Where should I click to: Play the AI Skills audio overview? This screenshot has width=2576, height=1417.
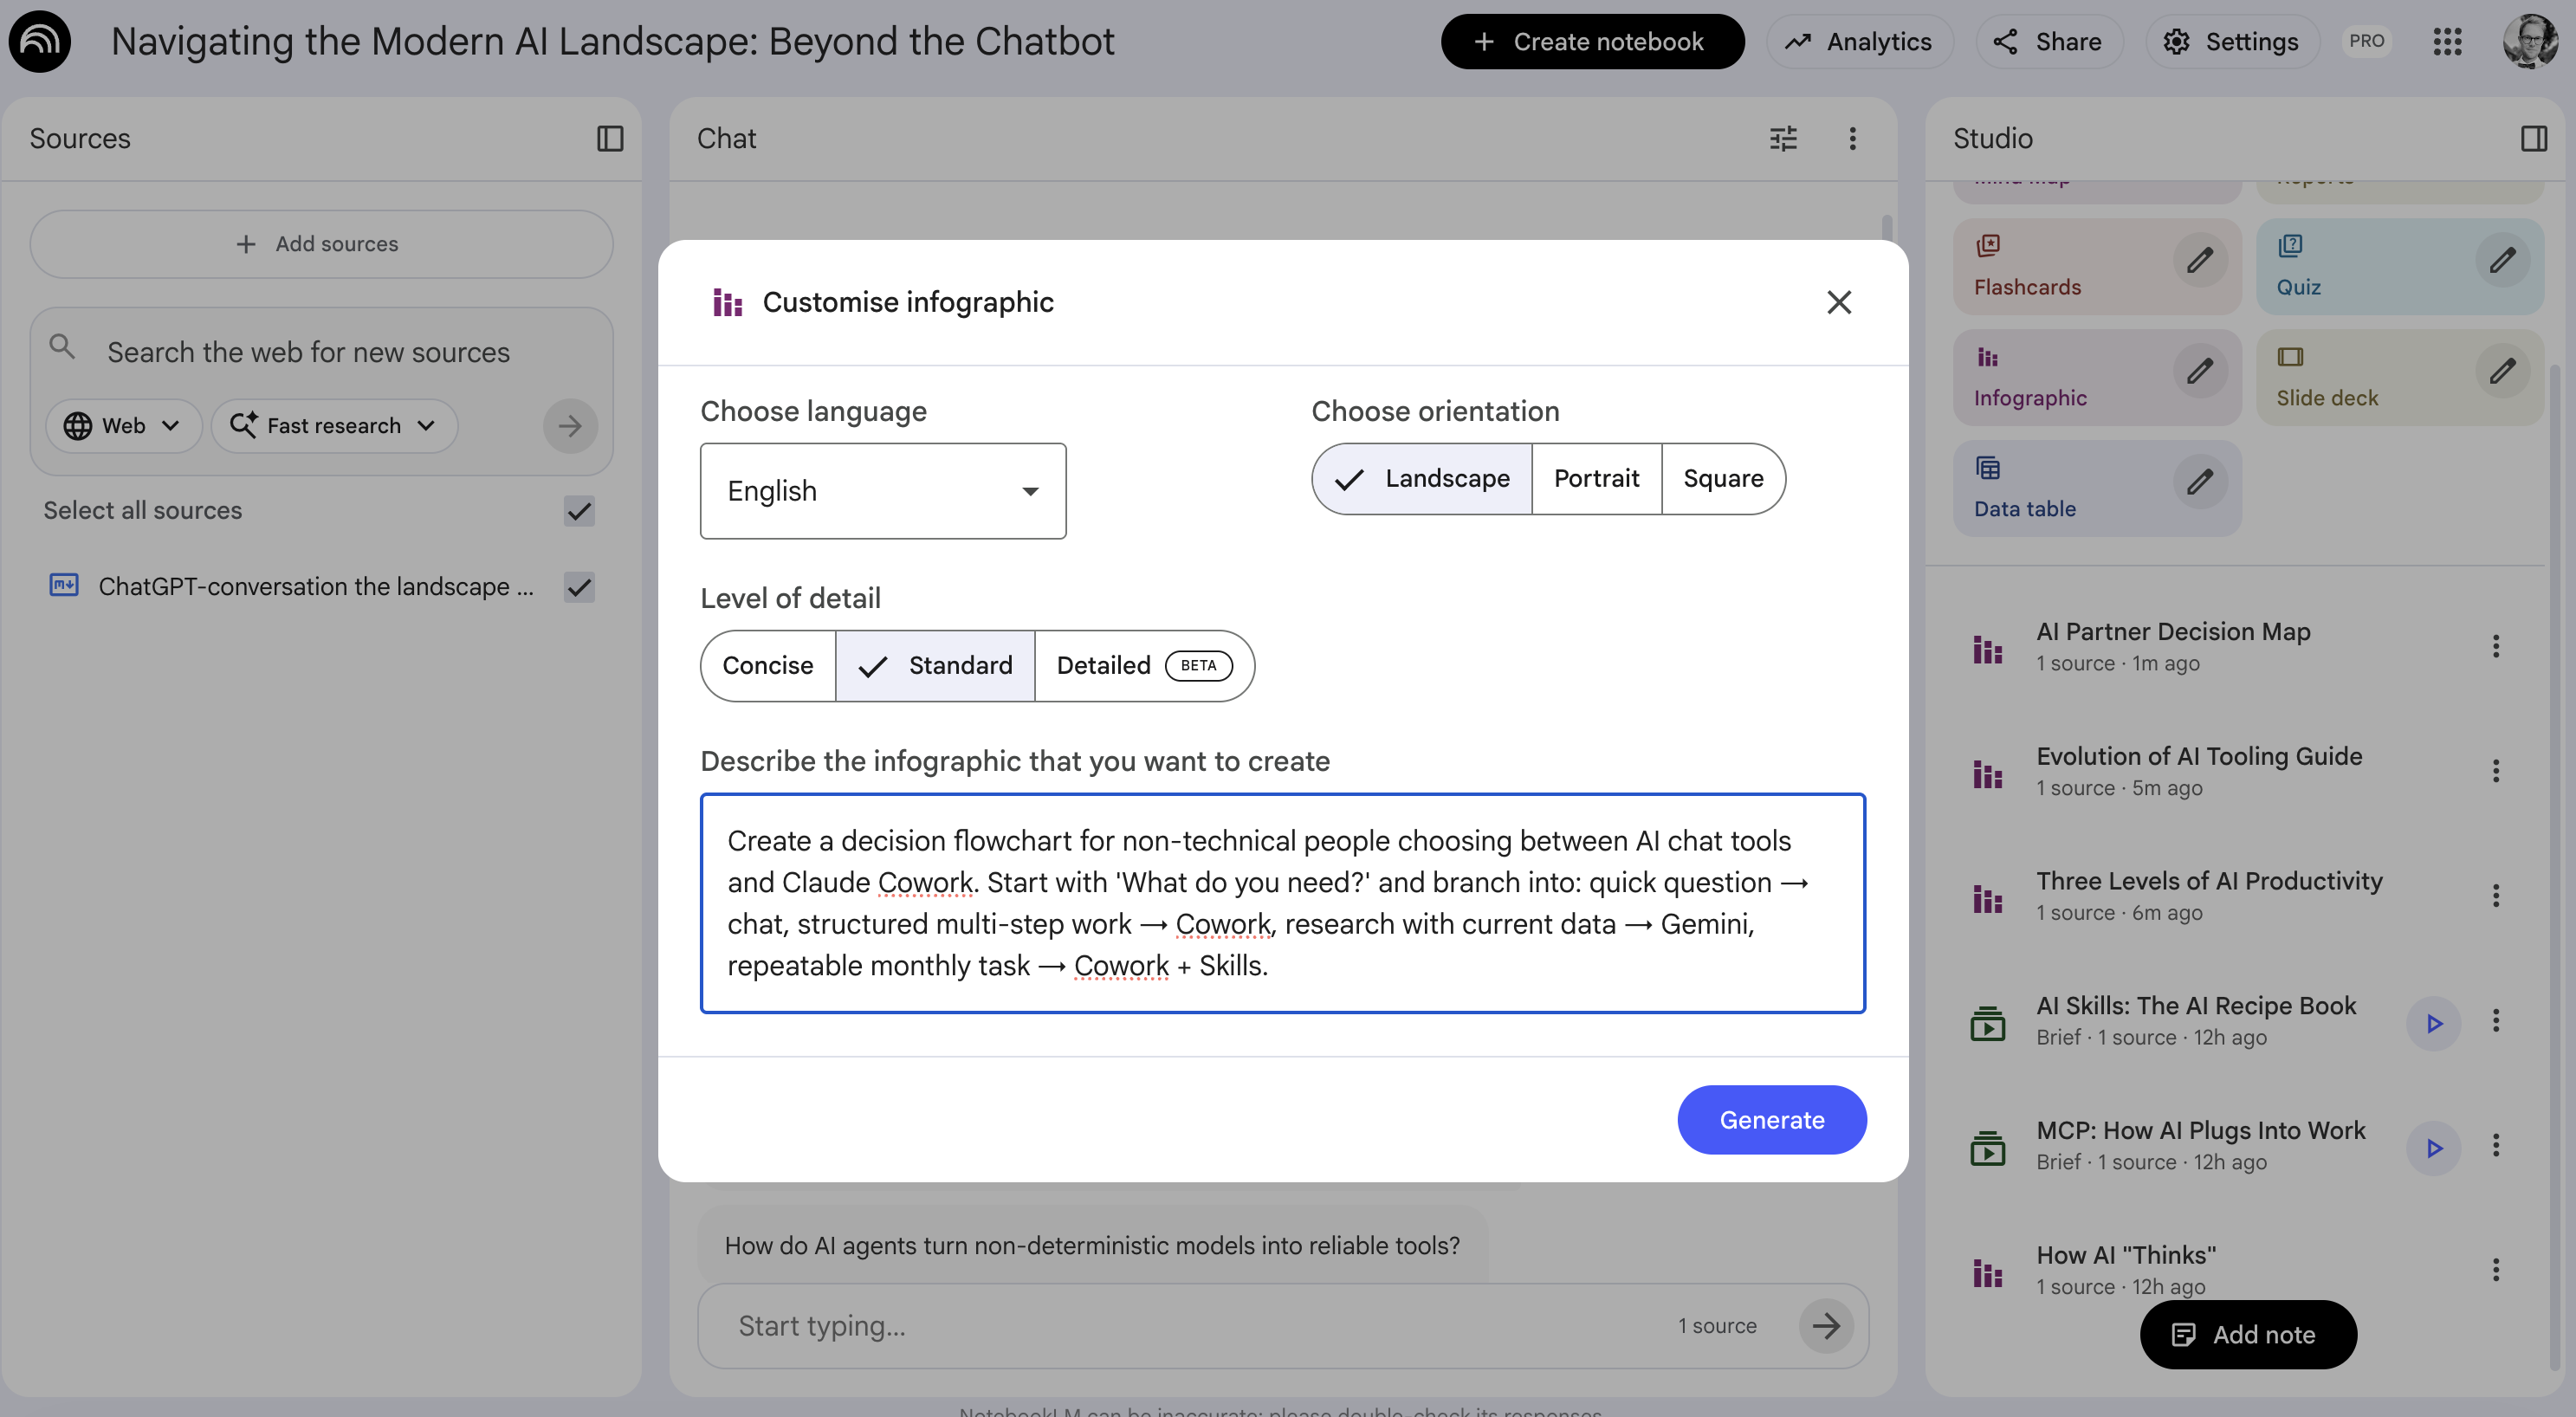click(x=2435, y=1023)
